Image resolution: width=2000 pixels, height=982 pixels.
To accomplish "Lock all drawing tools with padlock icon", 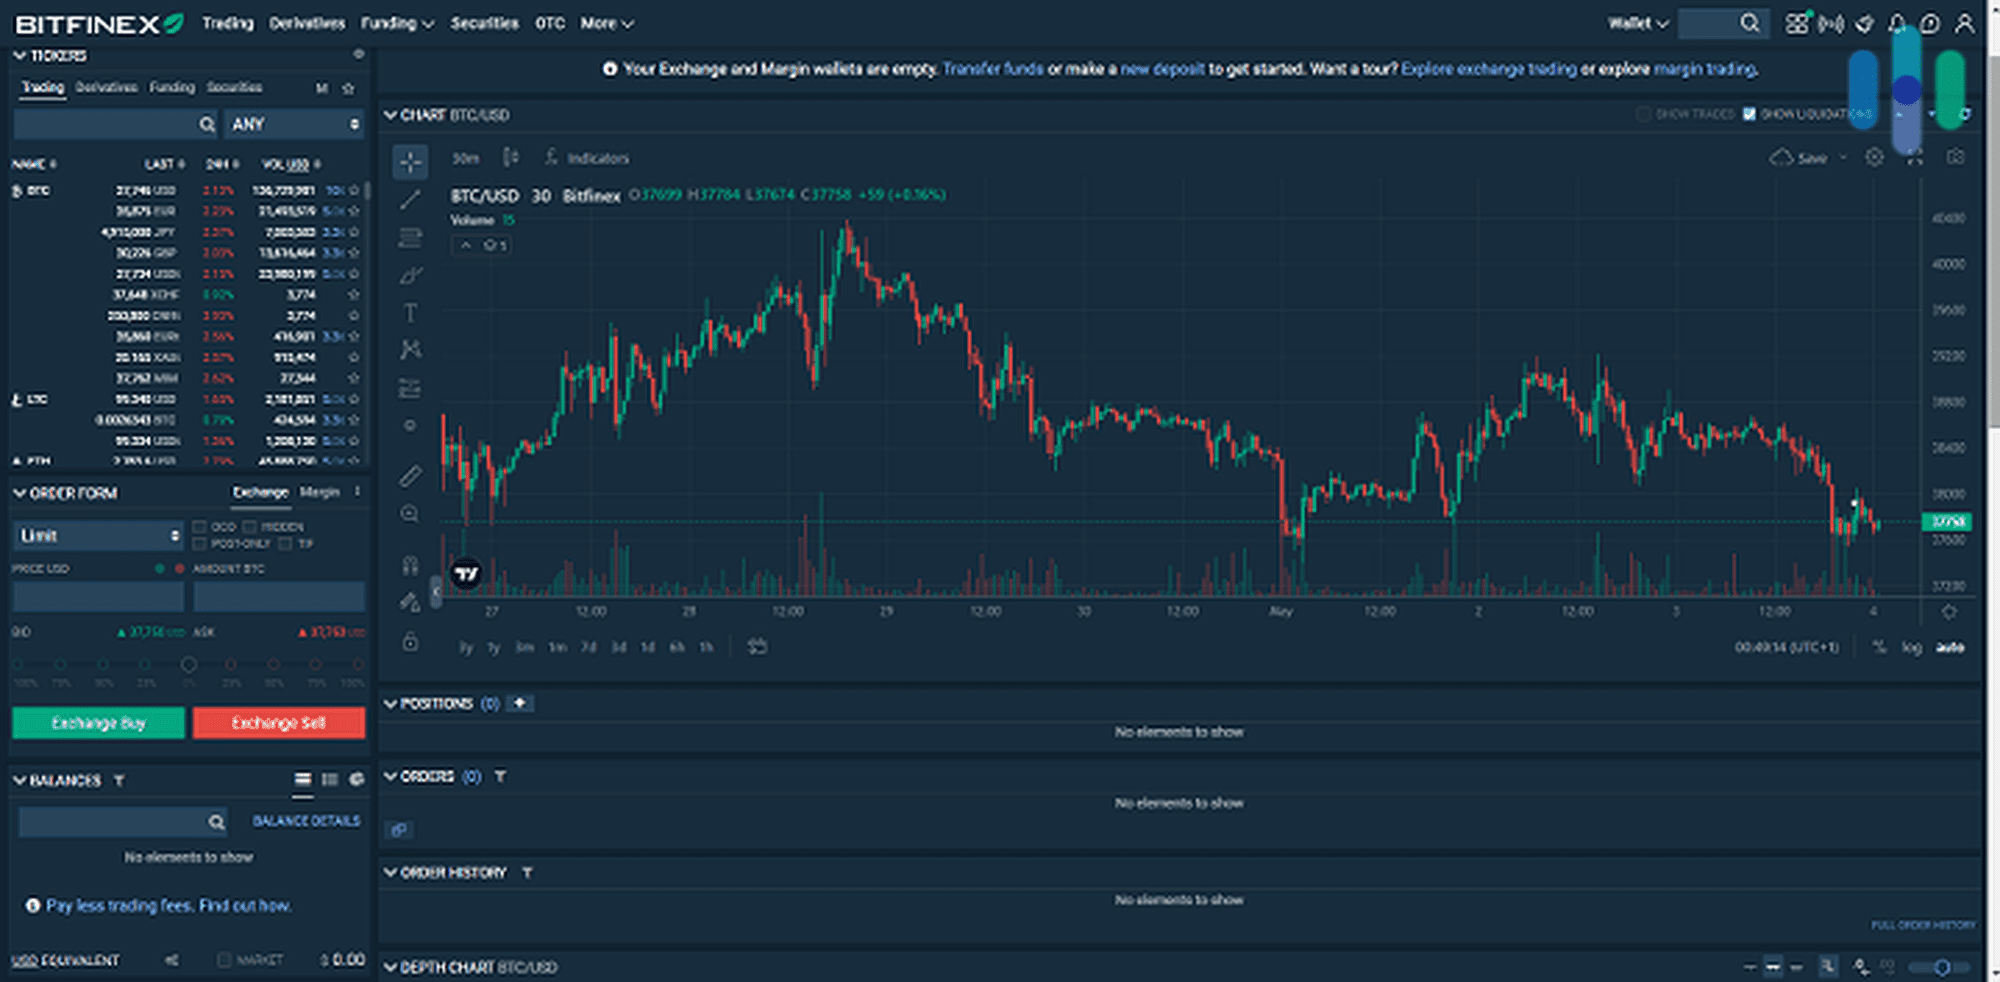I will click(x=410, y=642).
